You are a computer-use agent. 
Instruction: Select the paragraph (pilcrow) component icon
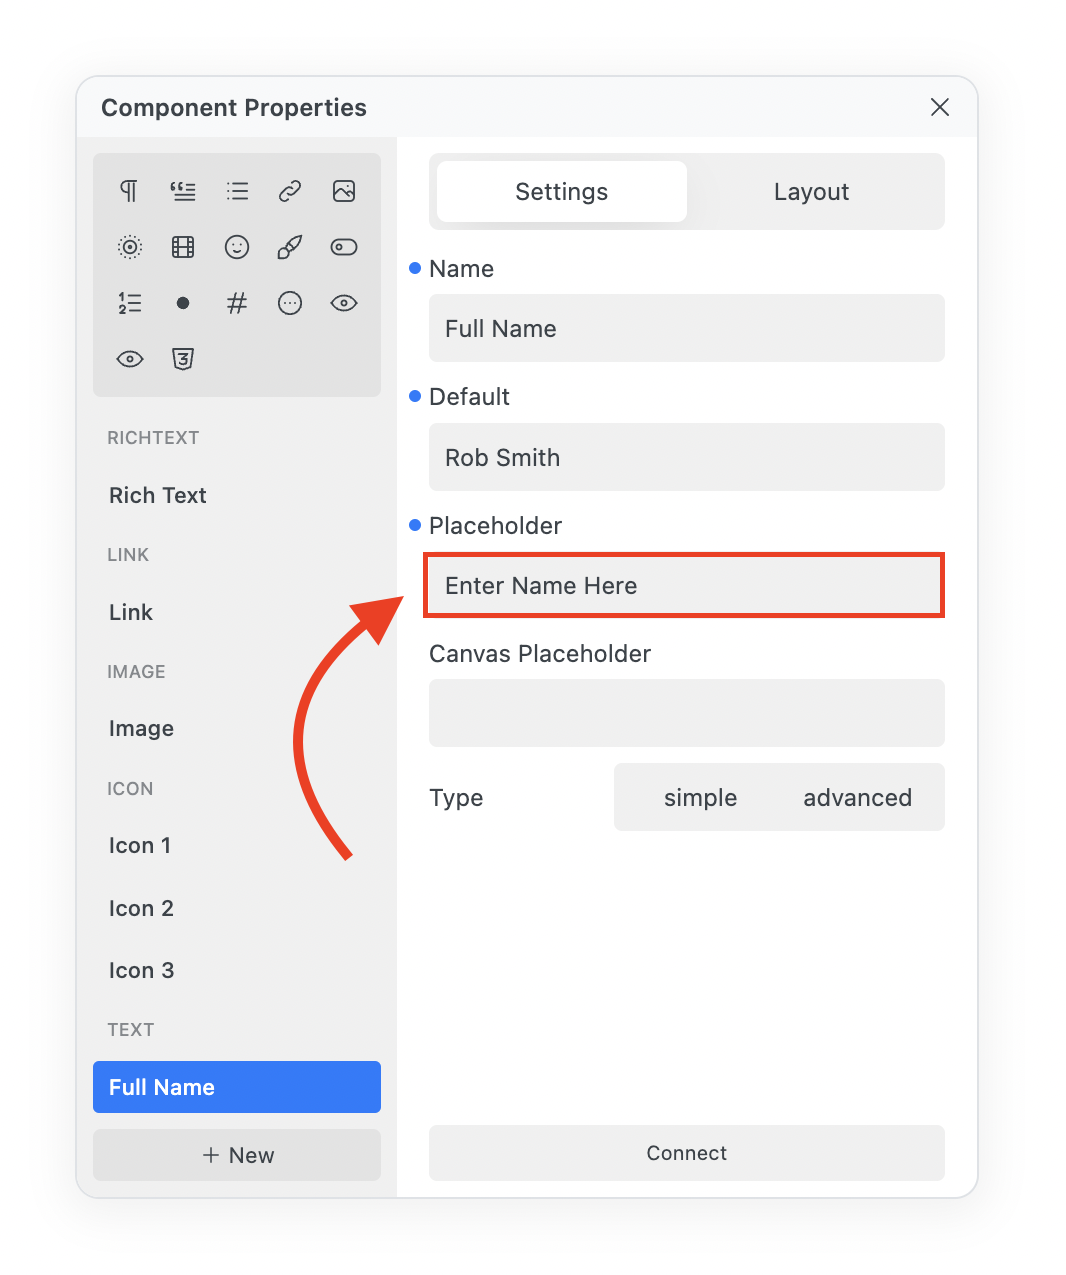click(x=129, y=191)
